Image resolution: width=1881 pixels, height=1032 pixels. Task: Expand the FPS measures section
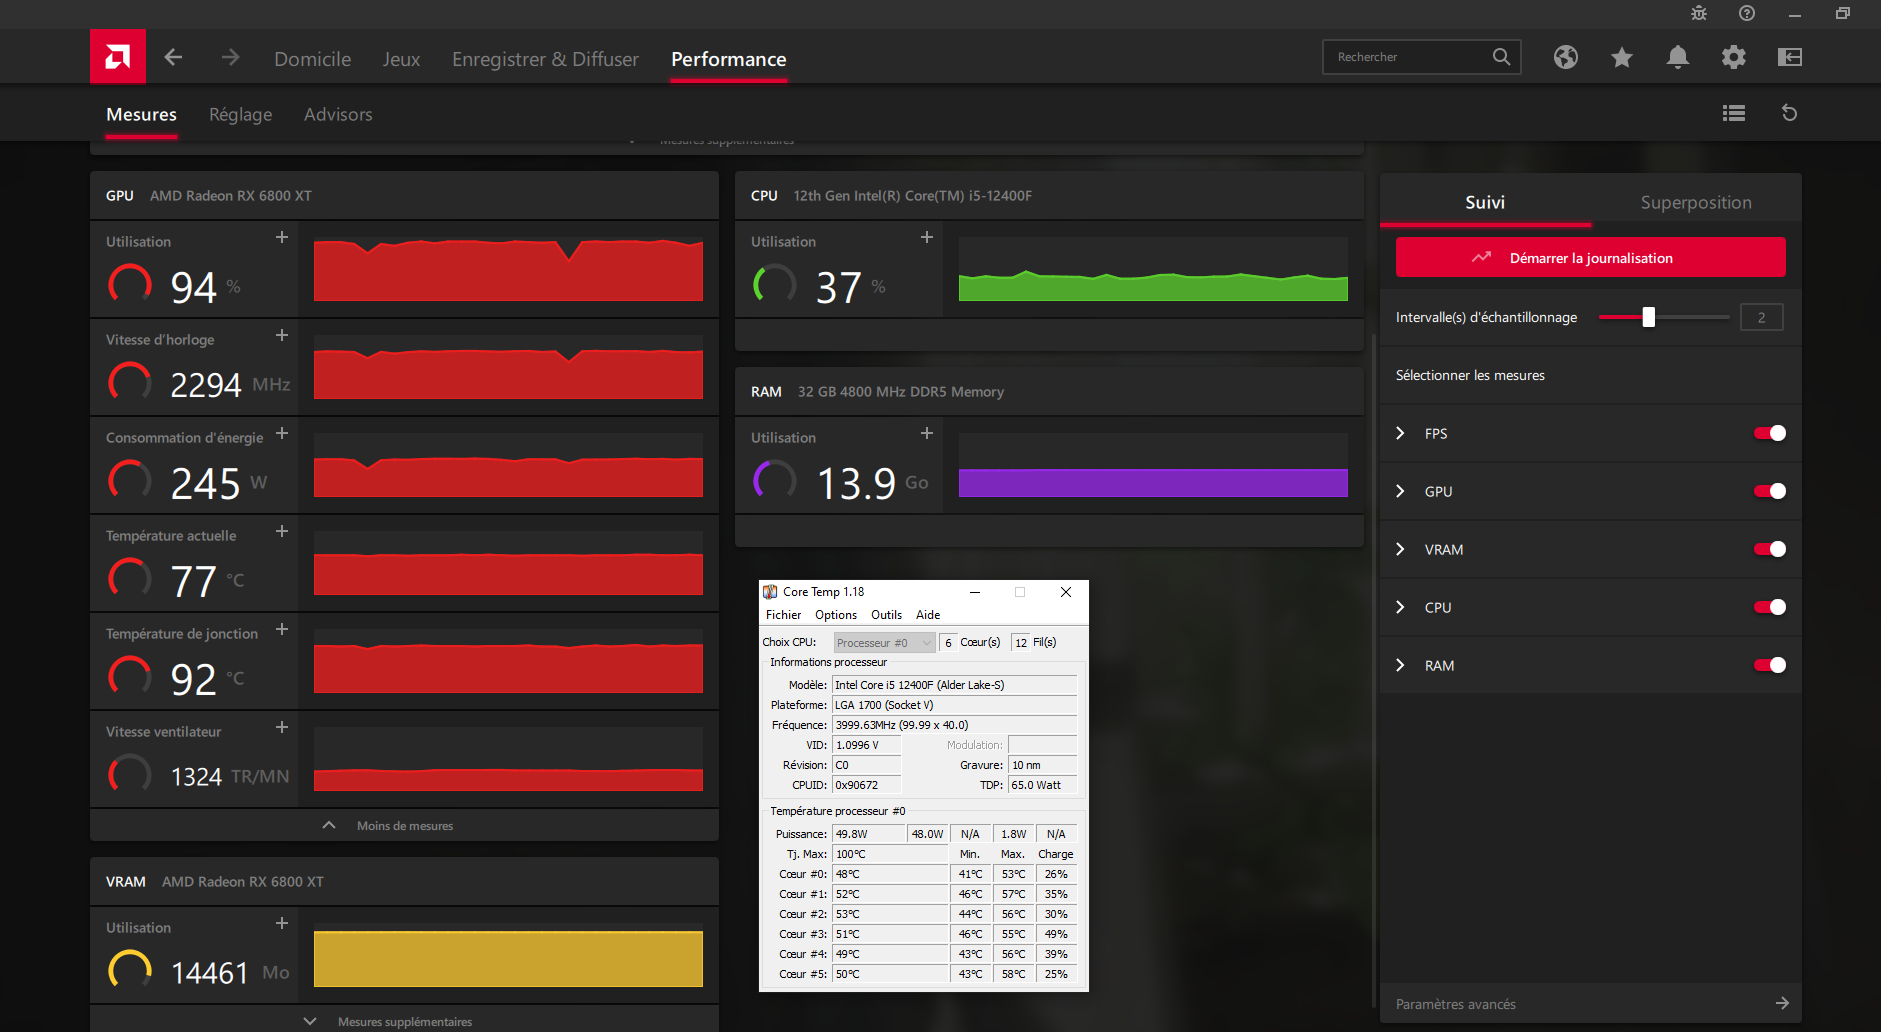(x=1400, y=433)
